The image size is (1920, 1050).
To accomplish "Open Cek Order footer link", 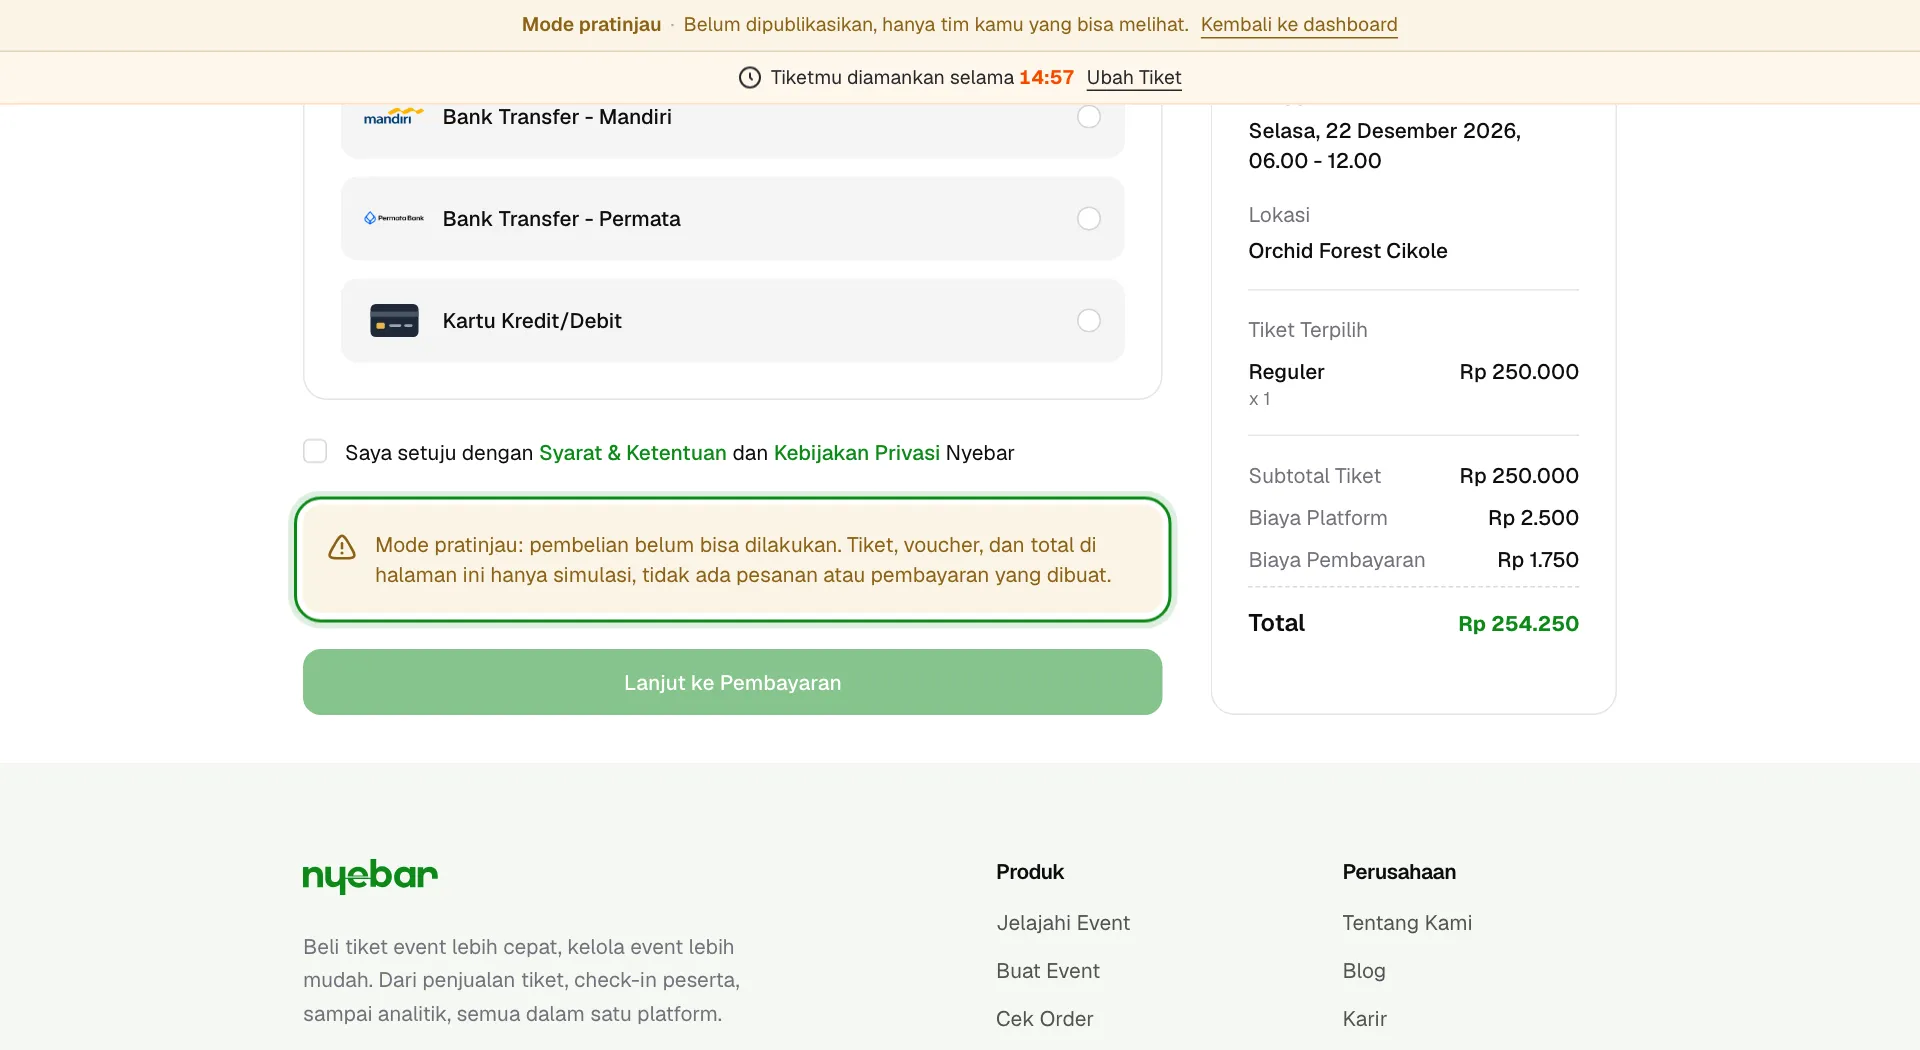I will [1044, 1019].
